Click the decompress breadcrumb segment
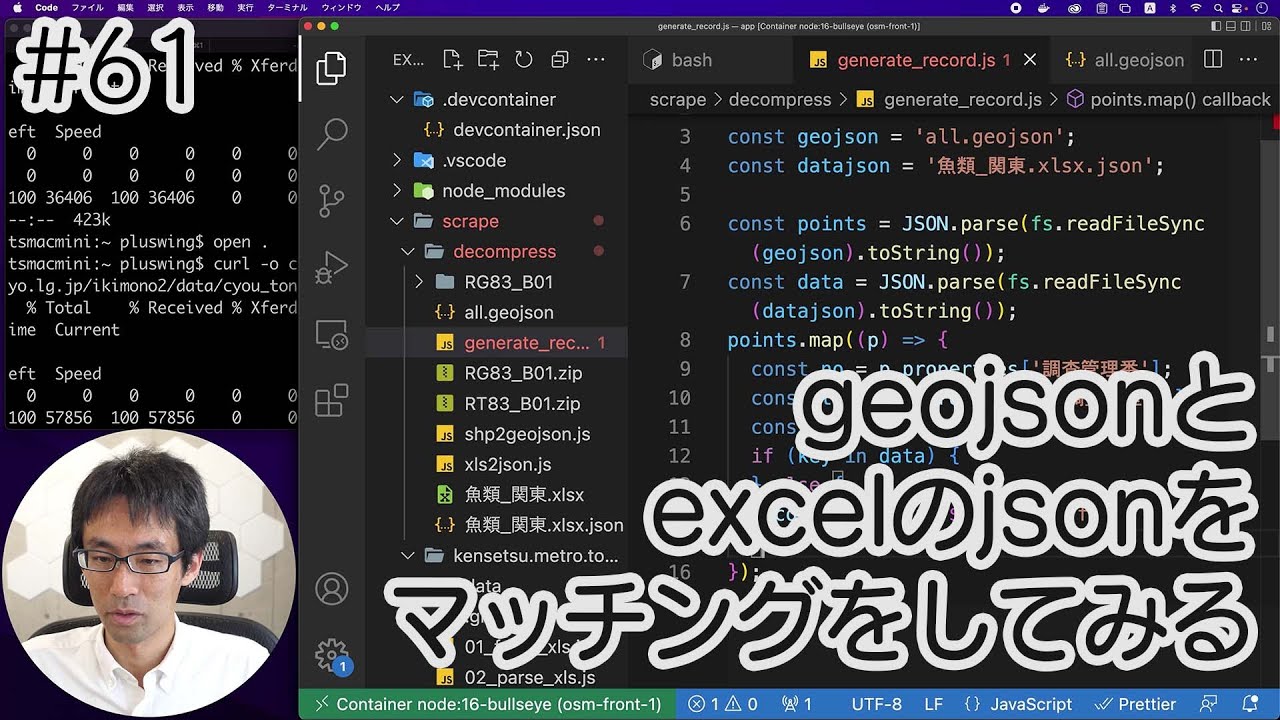This screenshot has height=720, width=1280. click(780, 99)
